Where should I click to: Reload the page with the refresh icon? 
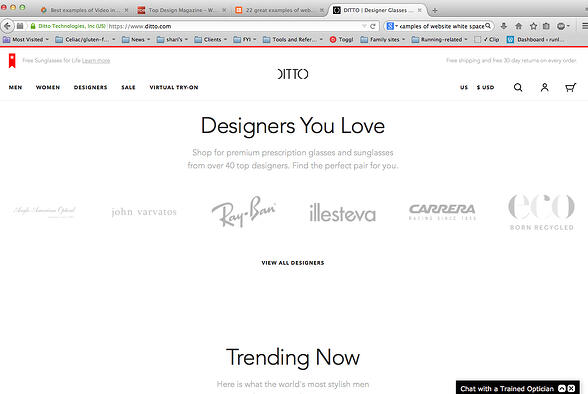[x=373, y=26]
